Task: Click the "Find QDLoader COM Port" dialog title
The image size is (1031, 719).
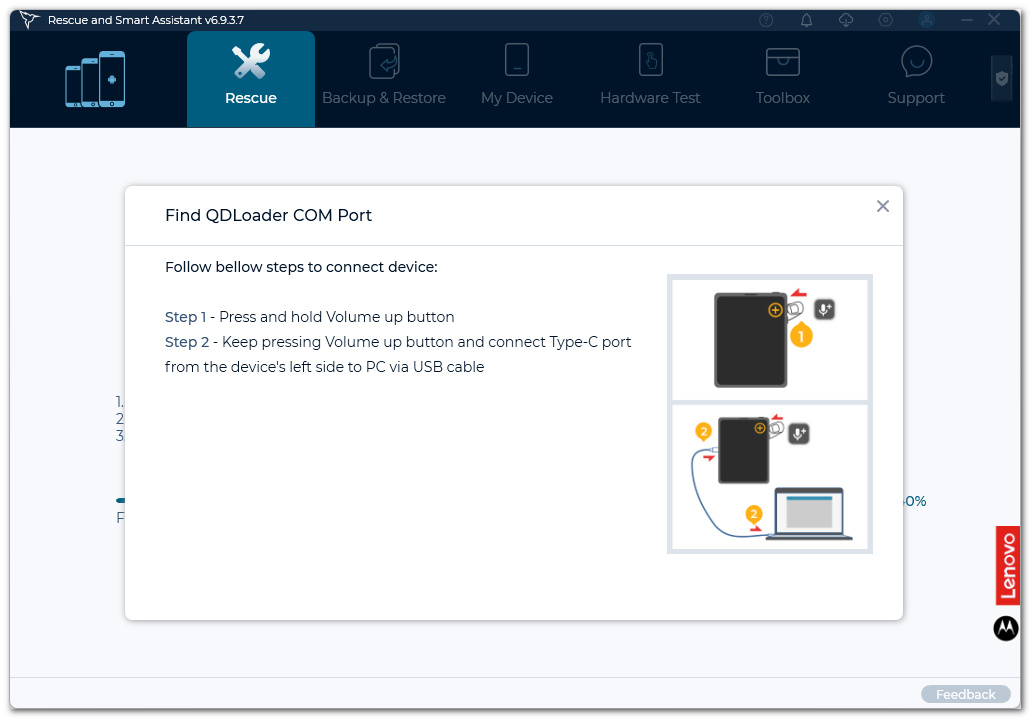Action: pos(268,215)
